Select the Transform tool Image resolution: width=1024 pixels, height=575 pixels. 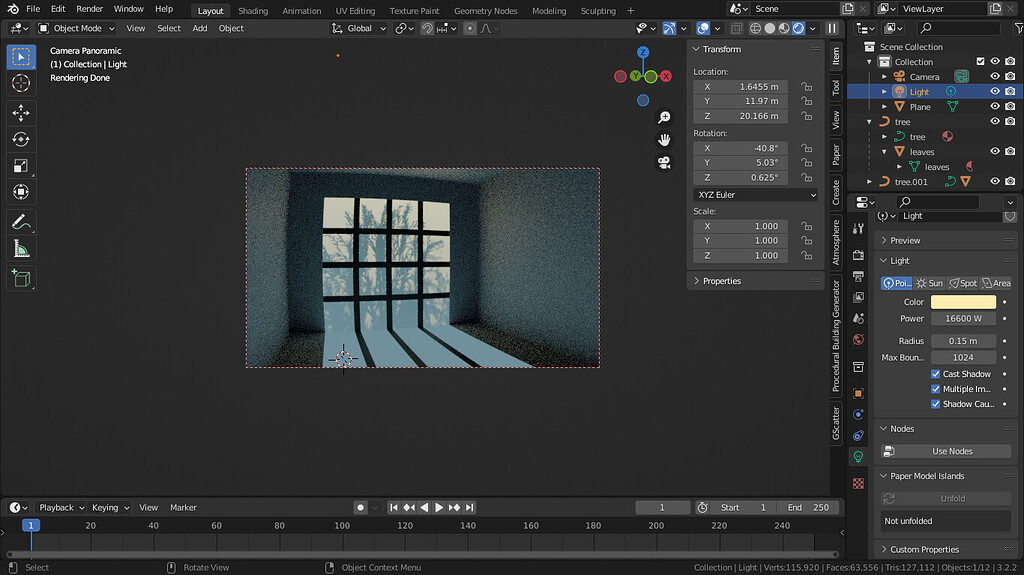(x=21, y=191)
